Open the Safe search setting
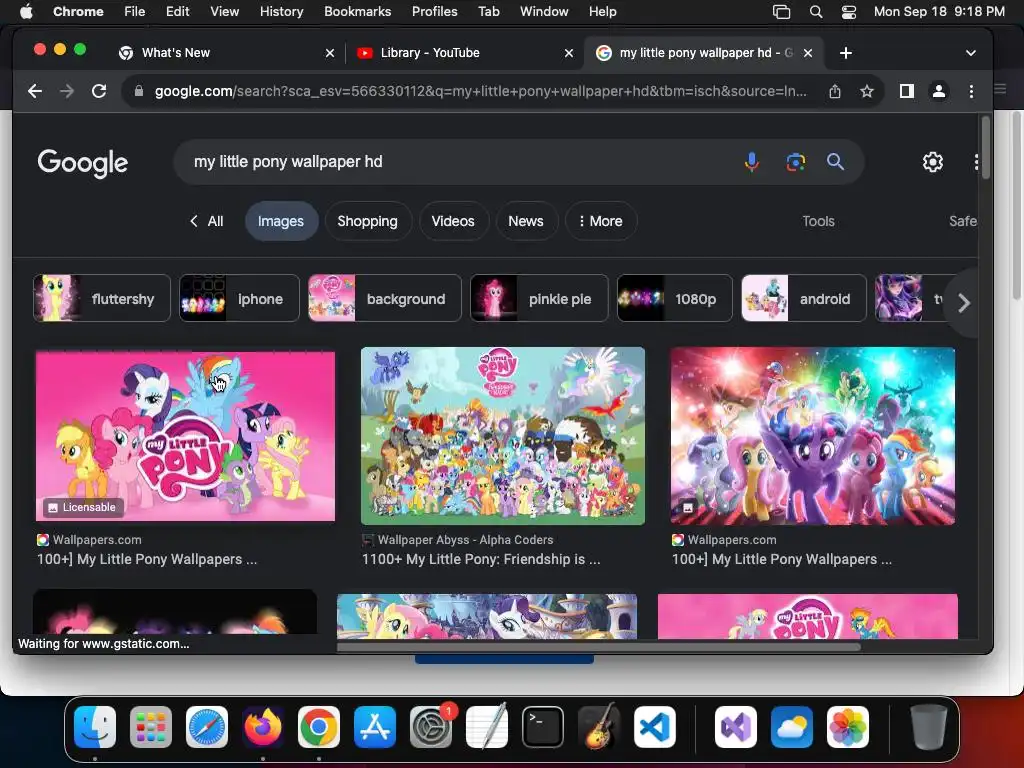Image resolution: width=1024 pixels, height=768 pixels. pyautogui.click(x=963, y=221)
